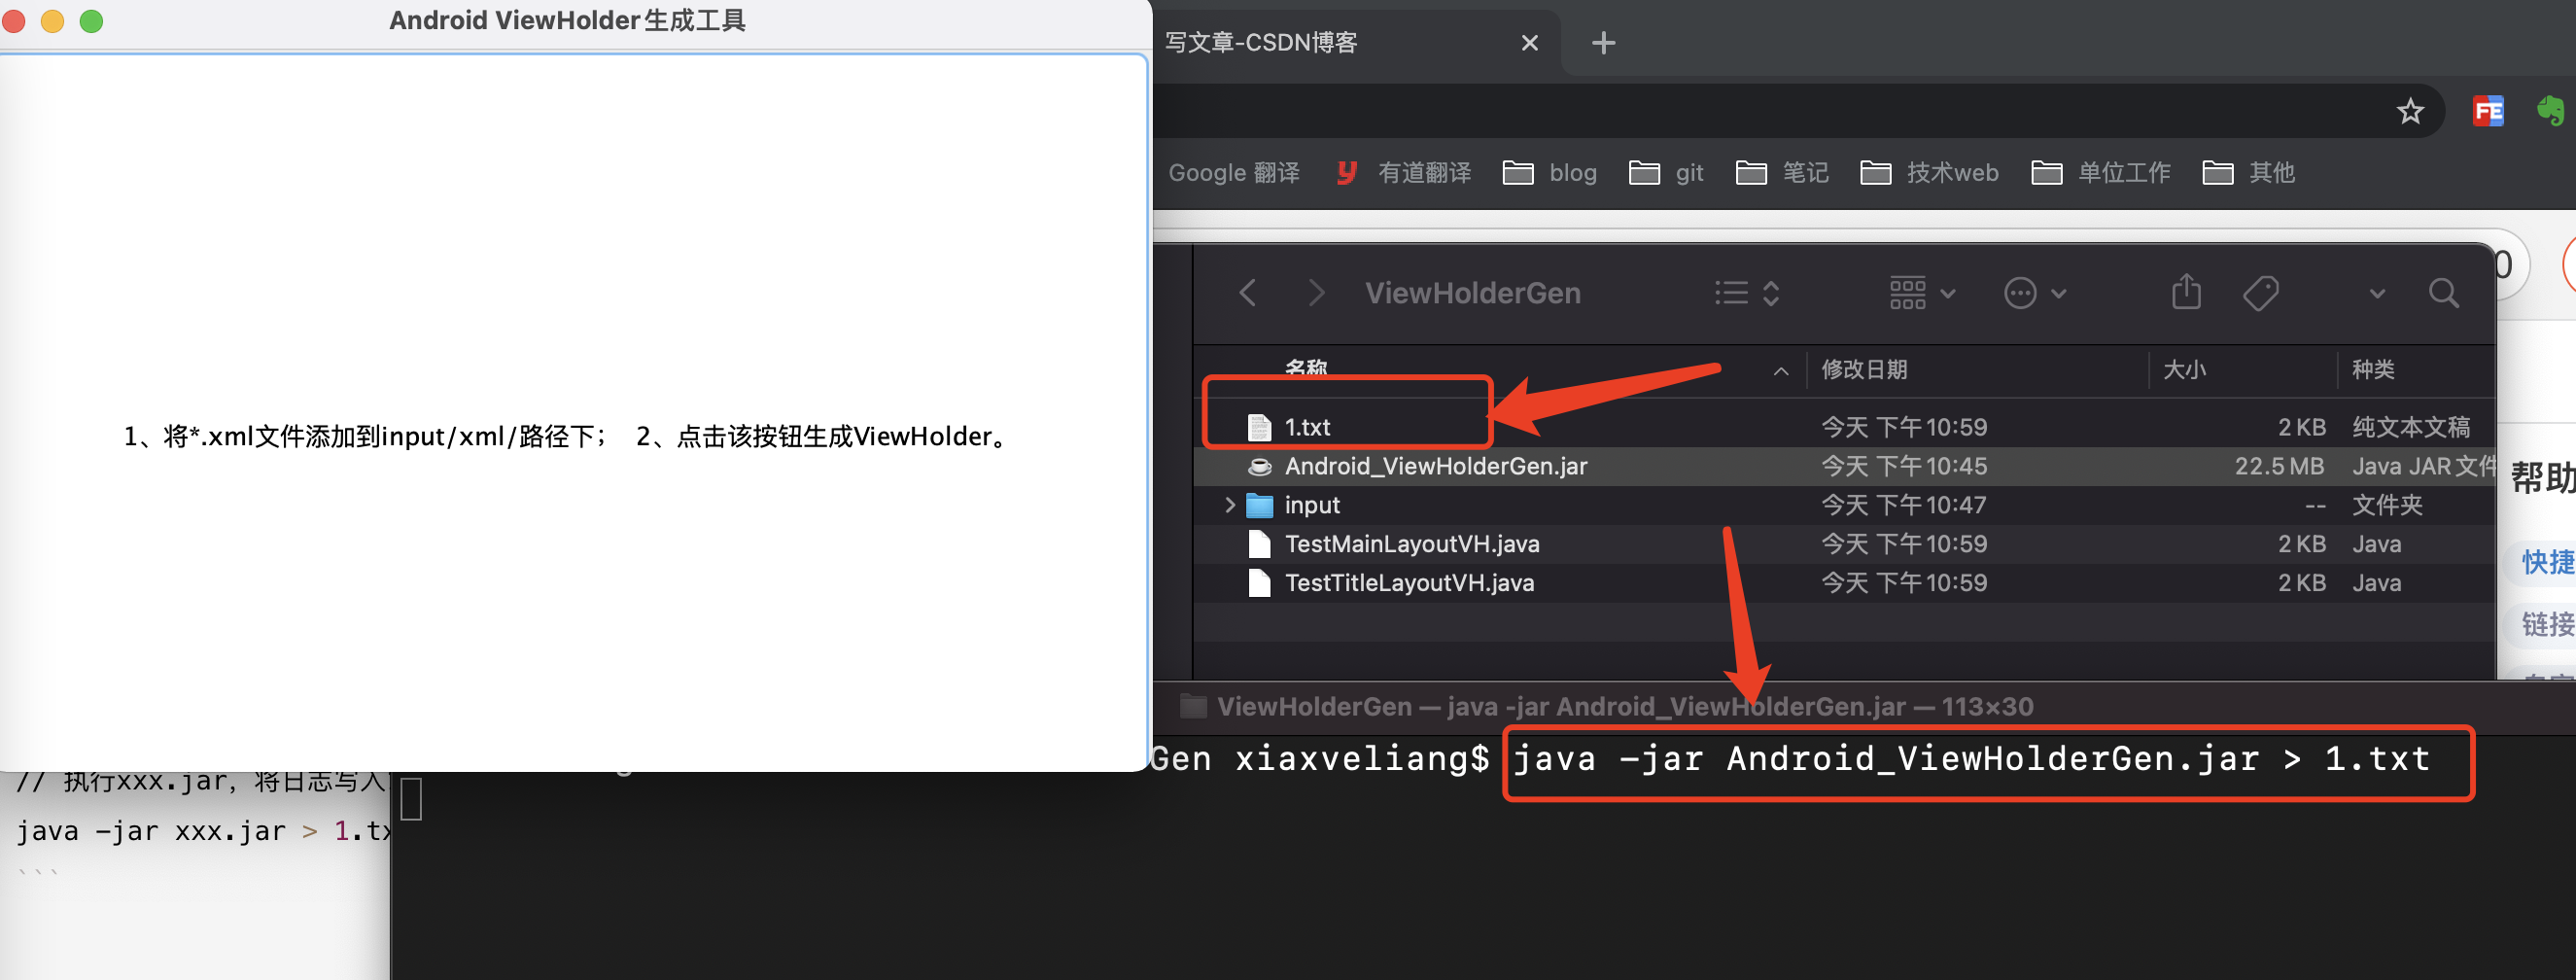The height and width of the screenshot is (980, 2576).
Task: Open the 单位工作 bookmarks folder
Action: 2101,173
